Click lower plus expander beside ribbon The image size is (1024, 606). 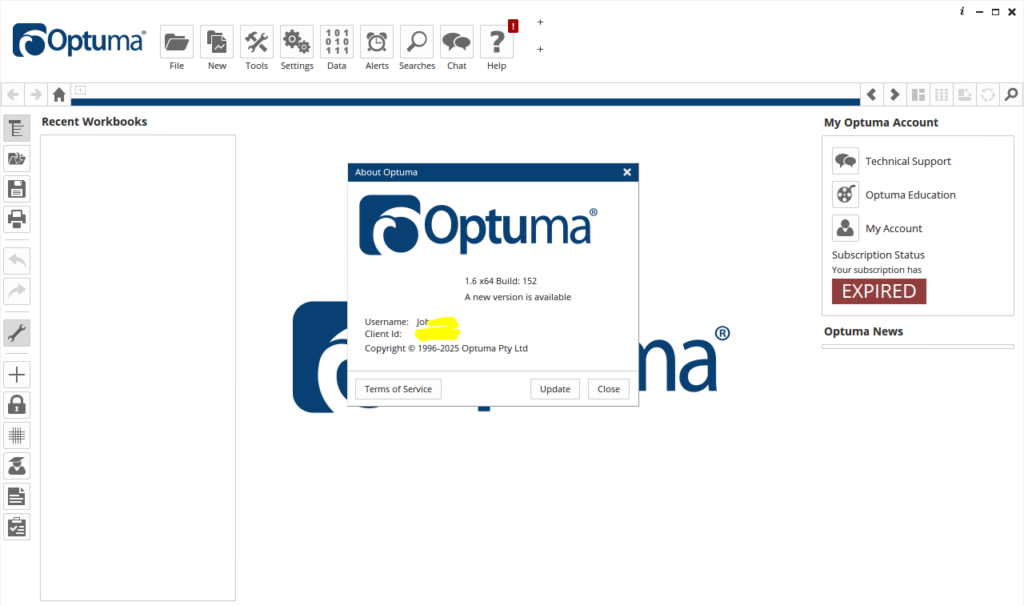[x=540, y=49]
